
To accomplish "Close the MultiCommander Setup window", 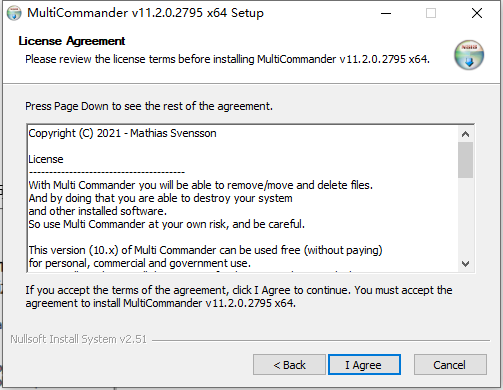I will [477, 13].
